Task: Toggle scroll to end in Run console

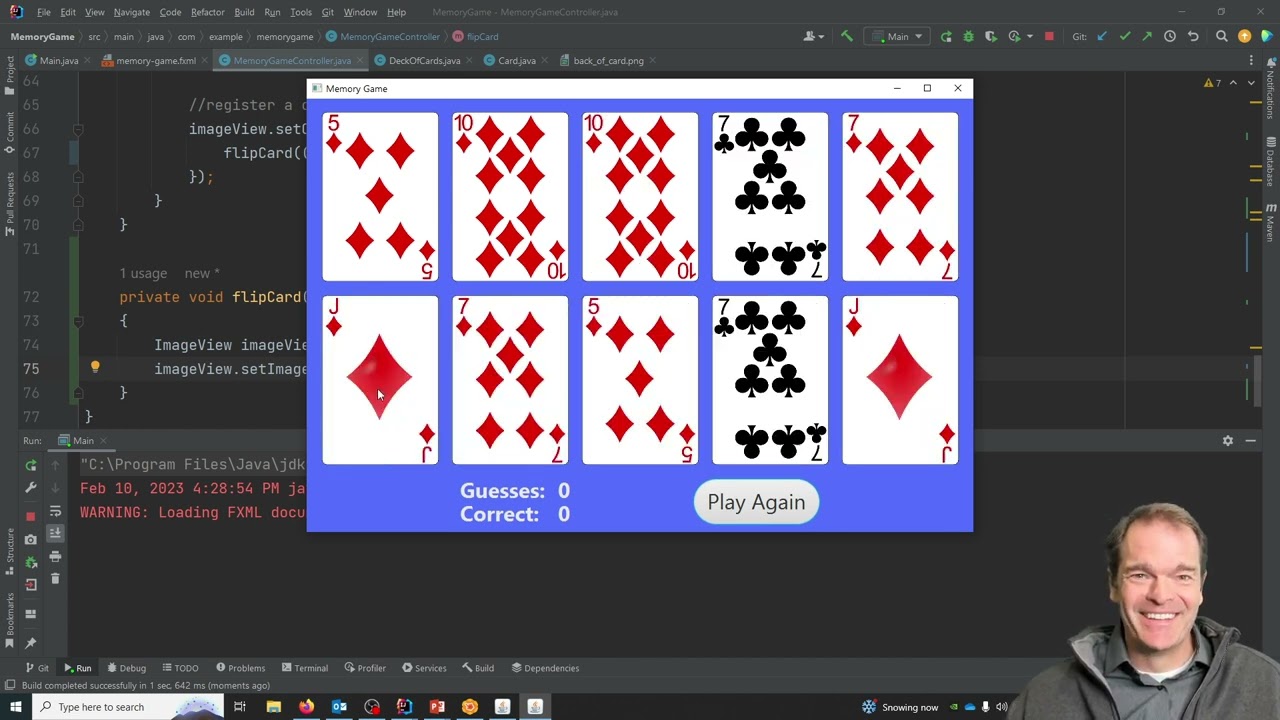Action: (x=55, y=534)
